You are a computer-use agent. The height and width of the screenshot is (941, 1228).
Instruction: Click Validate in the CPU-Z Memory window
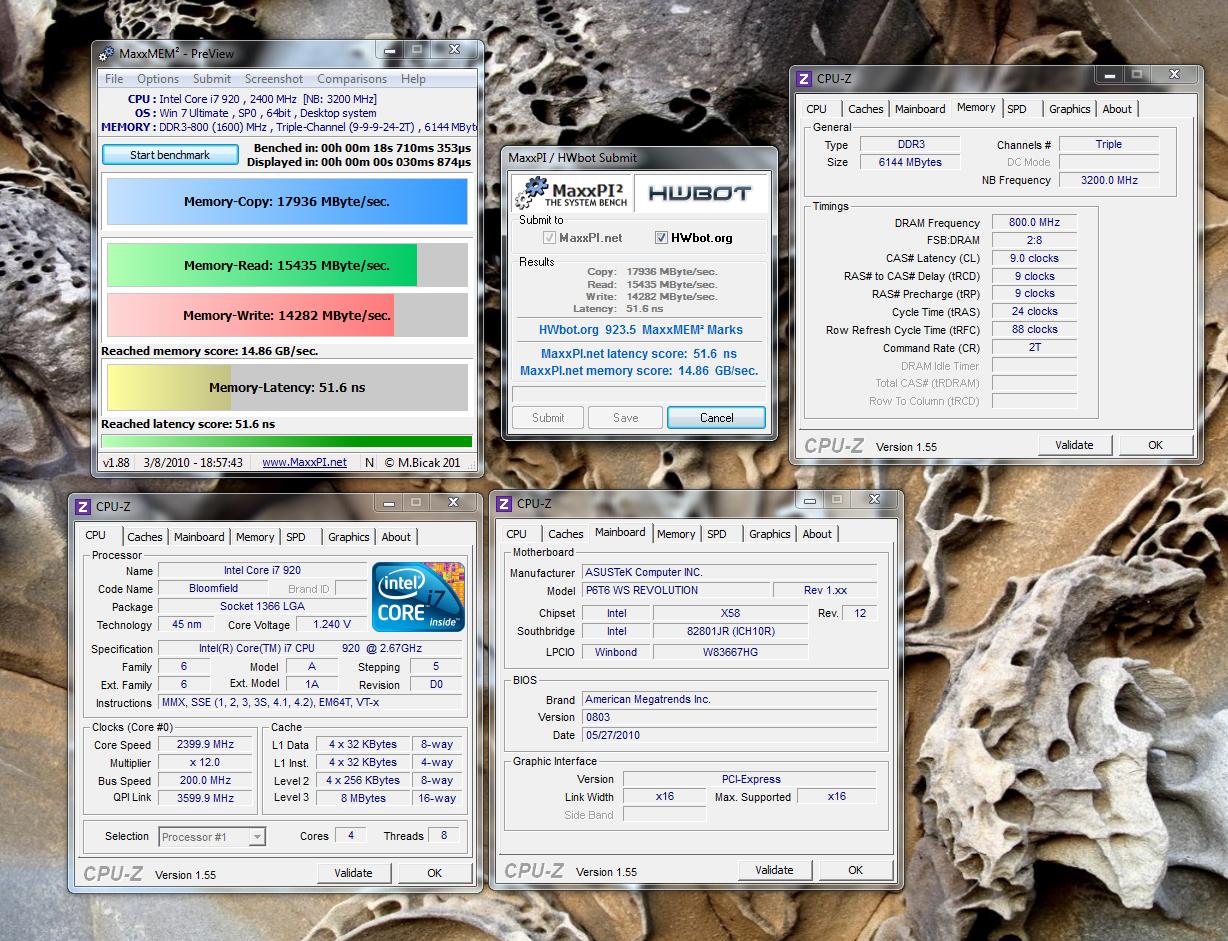[1074, 445]
